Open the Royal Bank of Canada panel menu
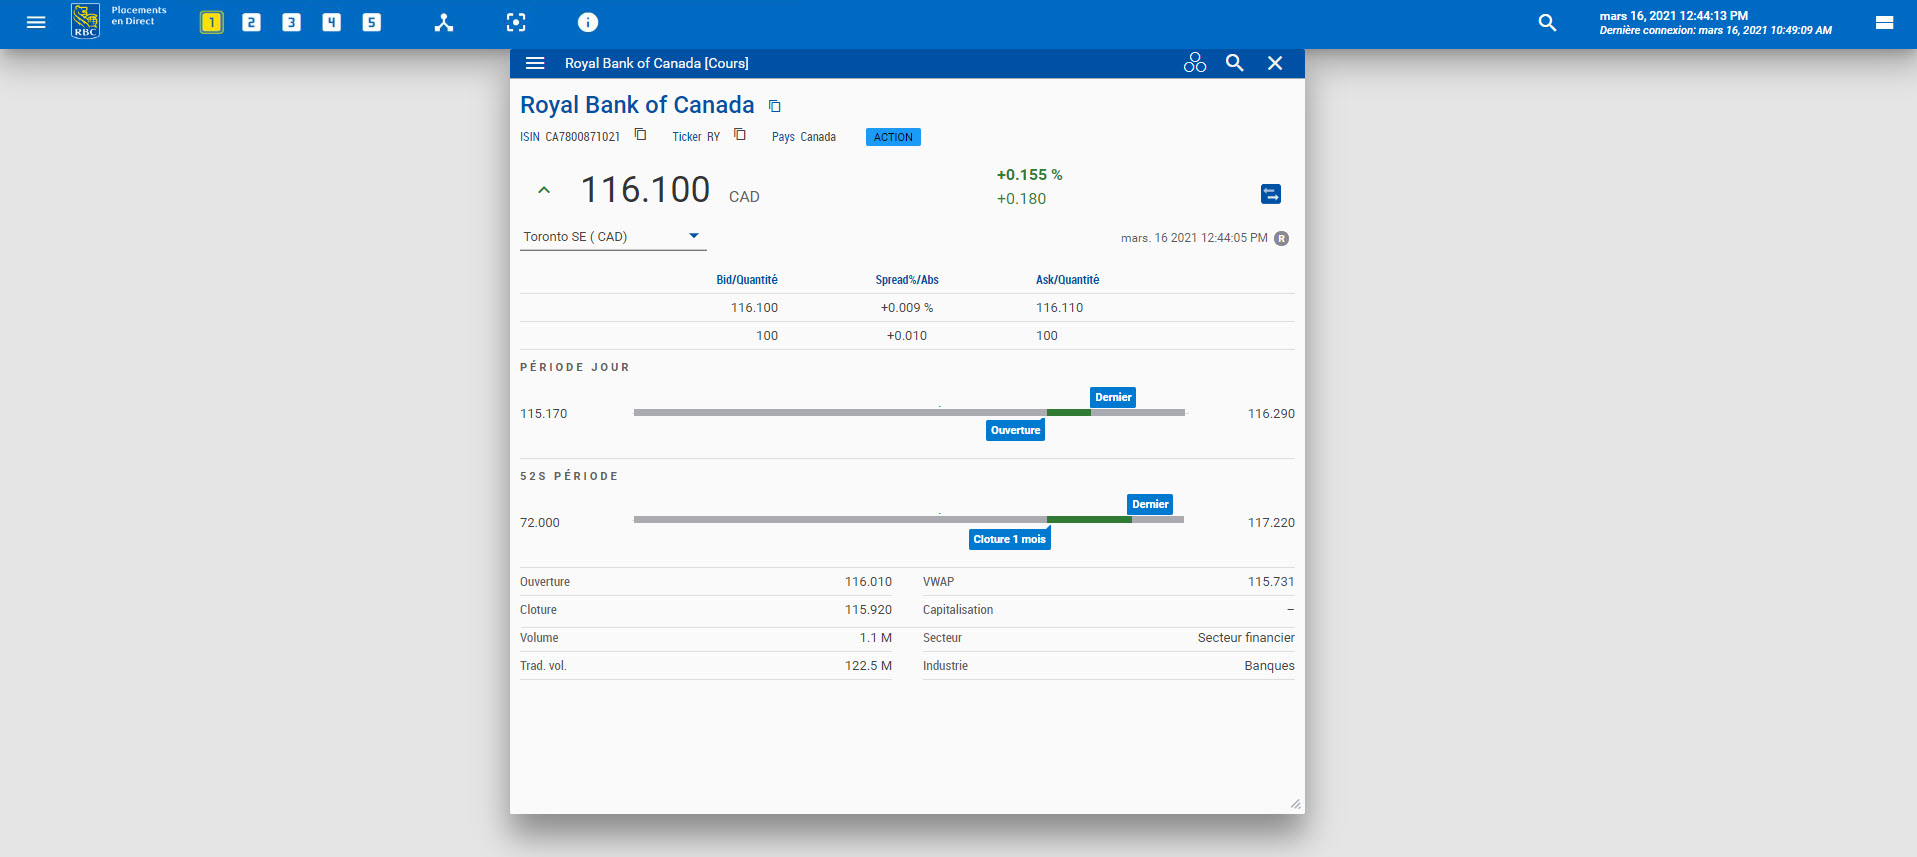 (x=535, y=63)
